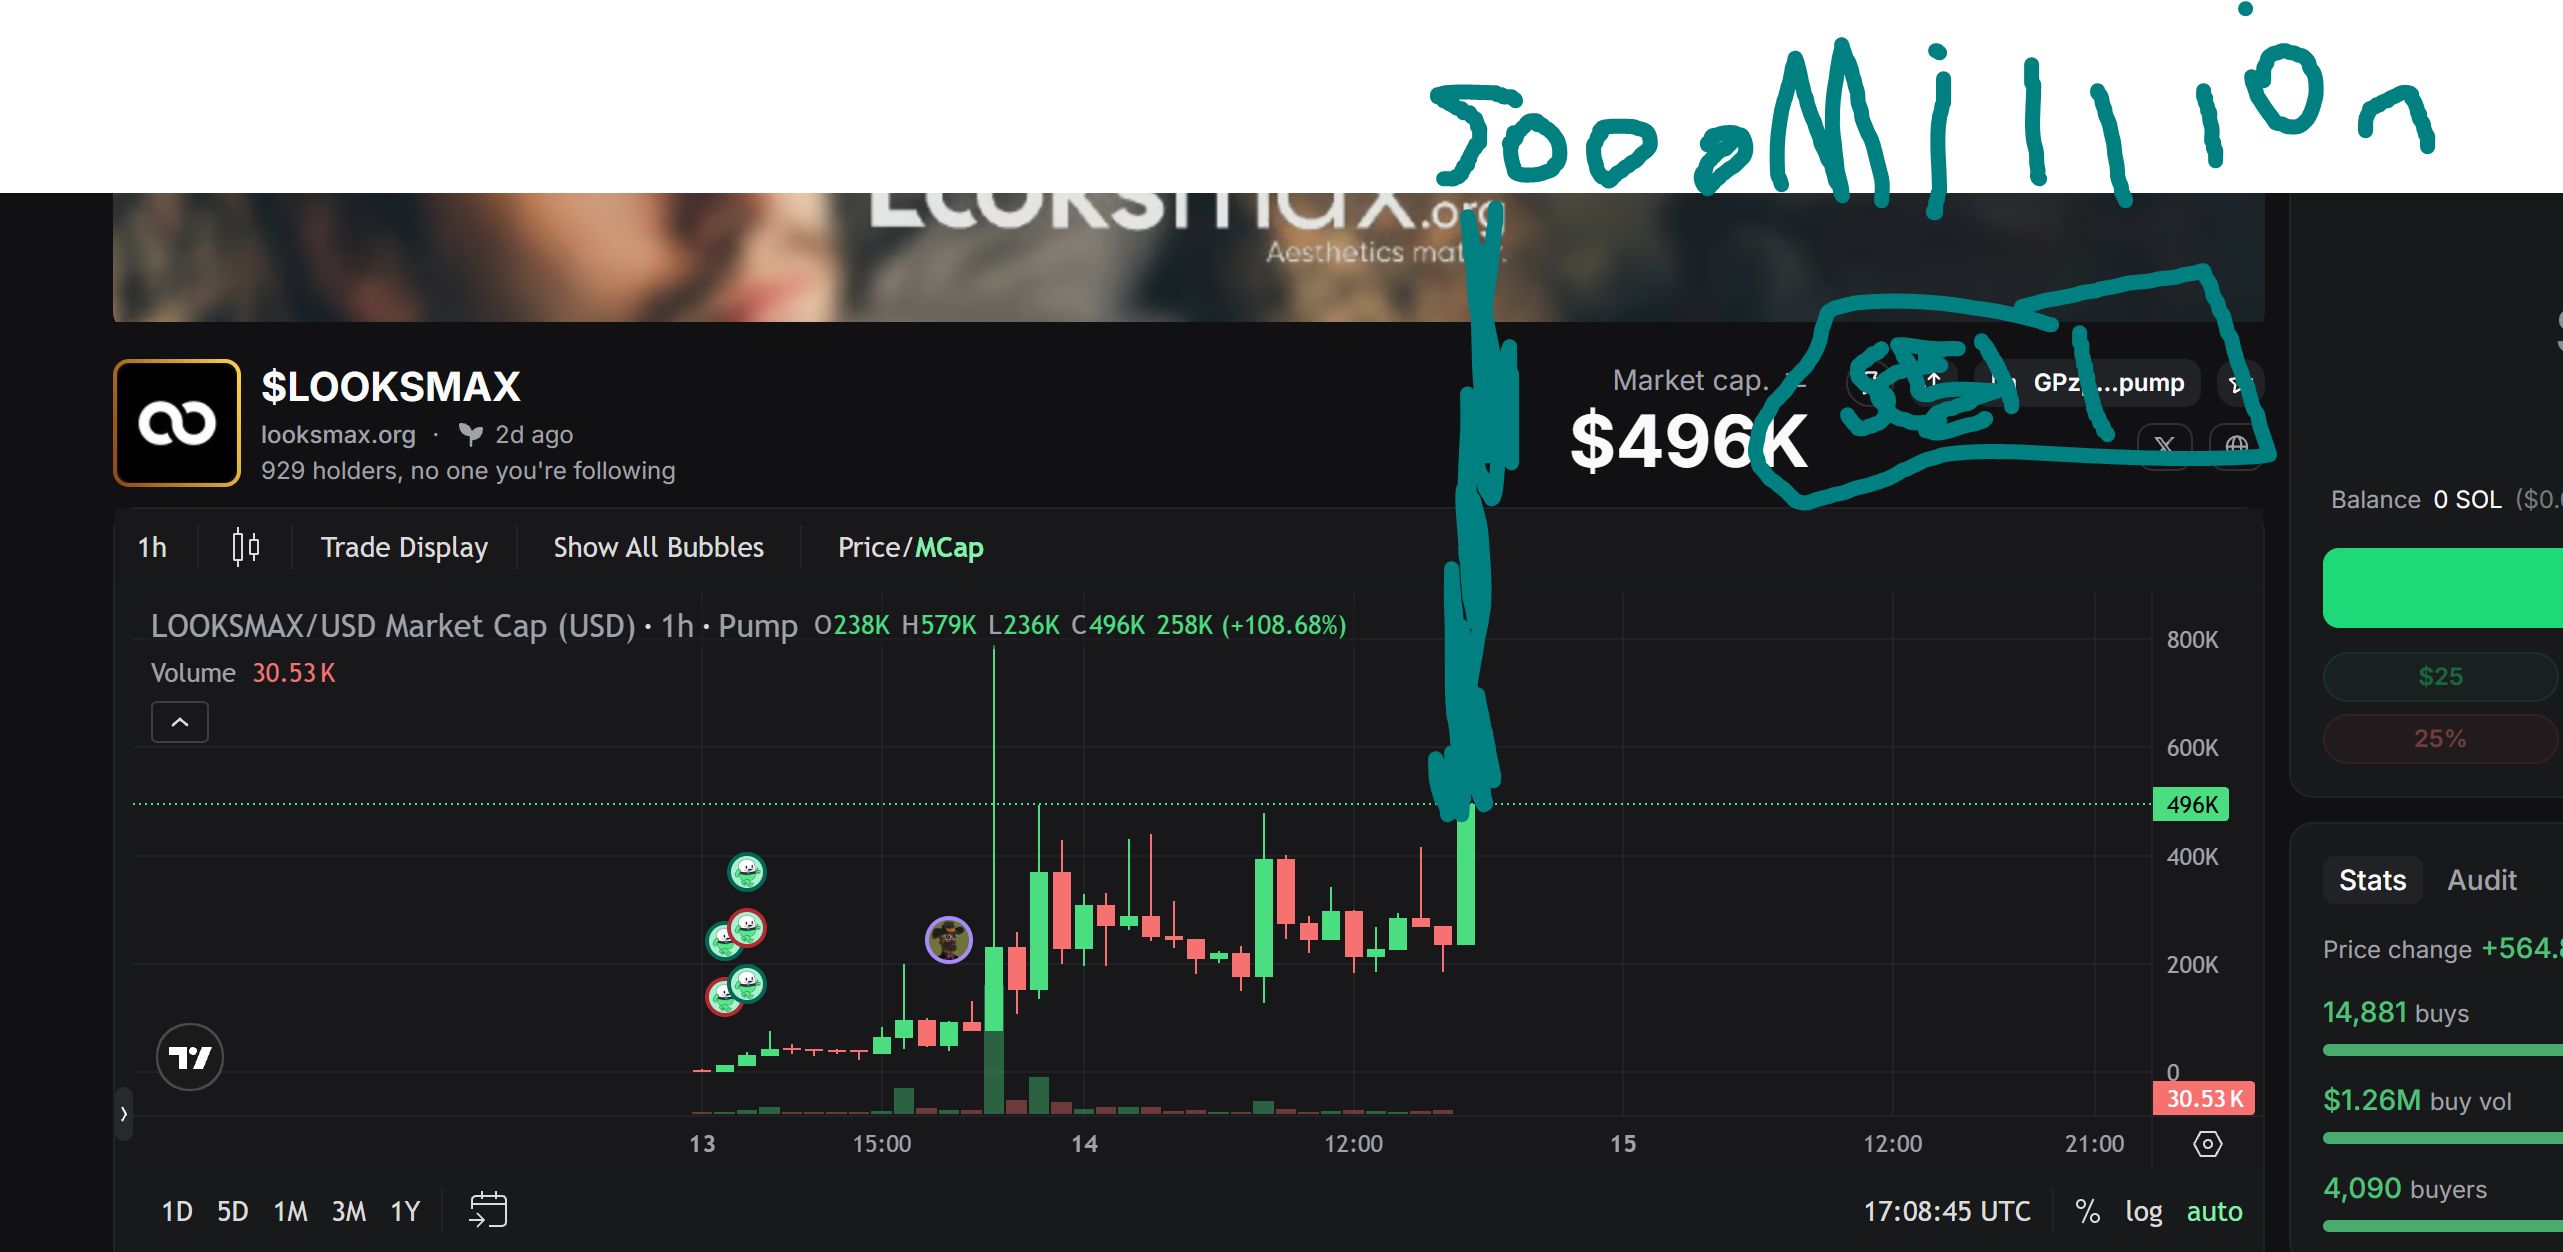The width and height of the screenshot is (2563, 1252).
Task: Click the LOOKSMAX/USD Market Cap chart title
Action: coord(475,626)
